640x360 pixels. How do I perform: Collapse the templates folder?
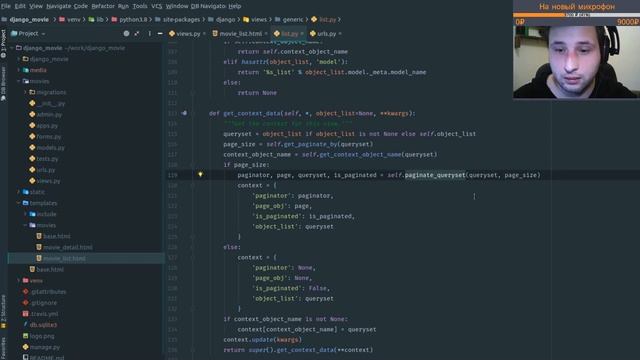(19, 203)
